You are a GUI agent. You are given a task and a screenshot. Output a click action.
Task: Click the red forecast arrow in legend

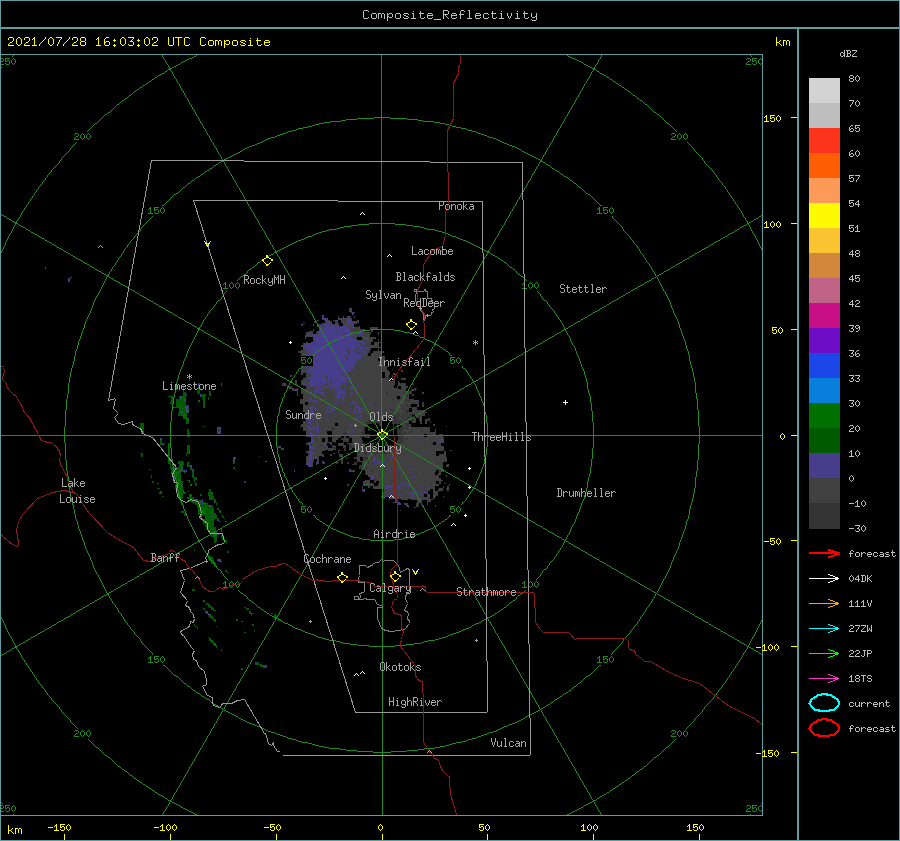point(824,553)
